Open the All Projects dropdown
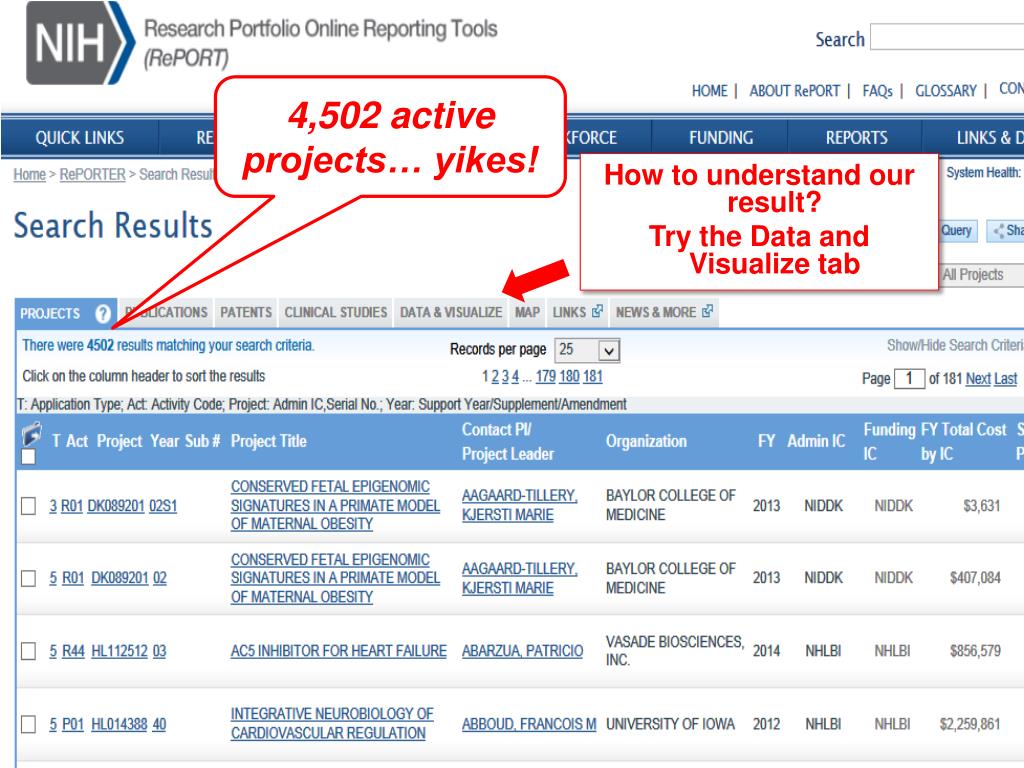 (x=982, y=275)
